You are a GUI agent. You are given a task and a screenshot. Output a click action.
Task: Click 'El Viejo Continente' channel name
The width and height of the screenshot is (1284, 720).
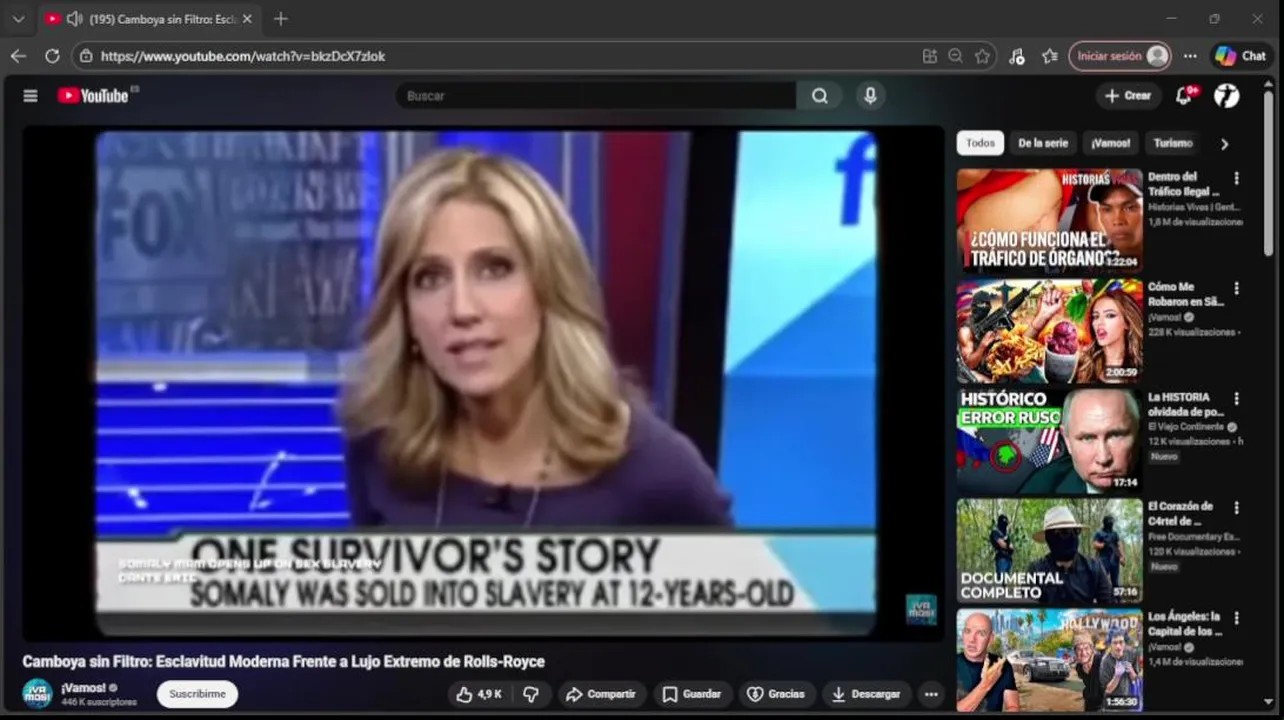[x=1186, y=427]
